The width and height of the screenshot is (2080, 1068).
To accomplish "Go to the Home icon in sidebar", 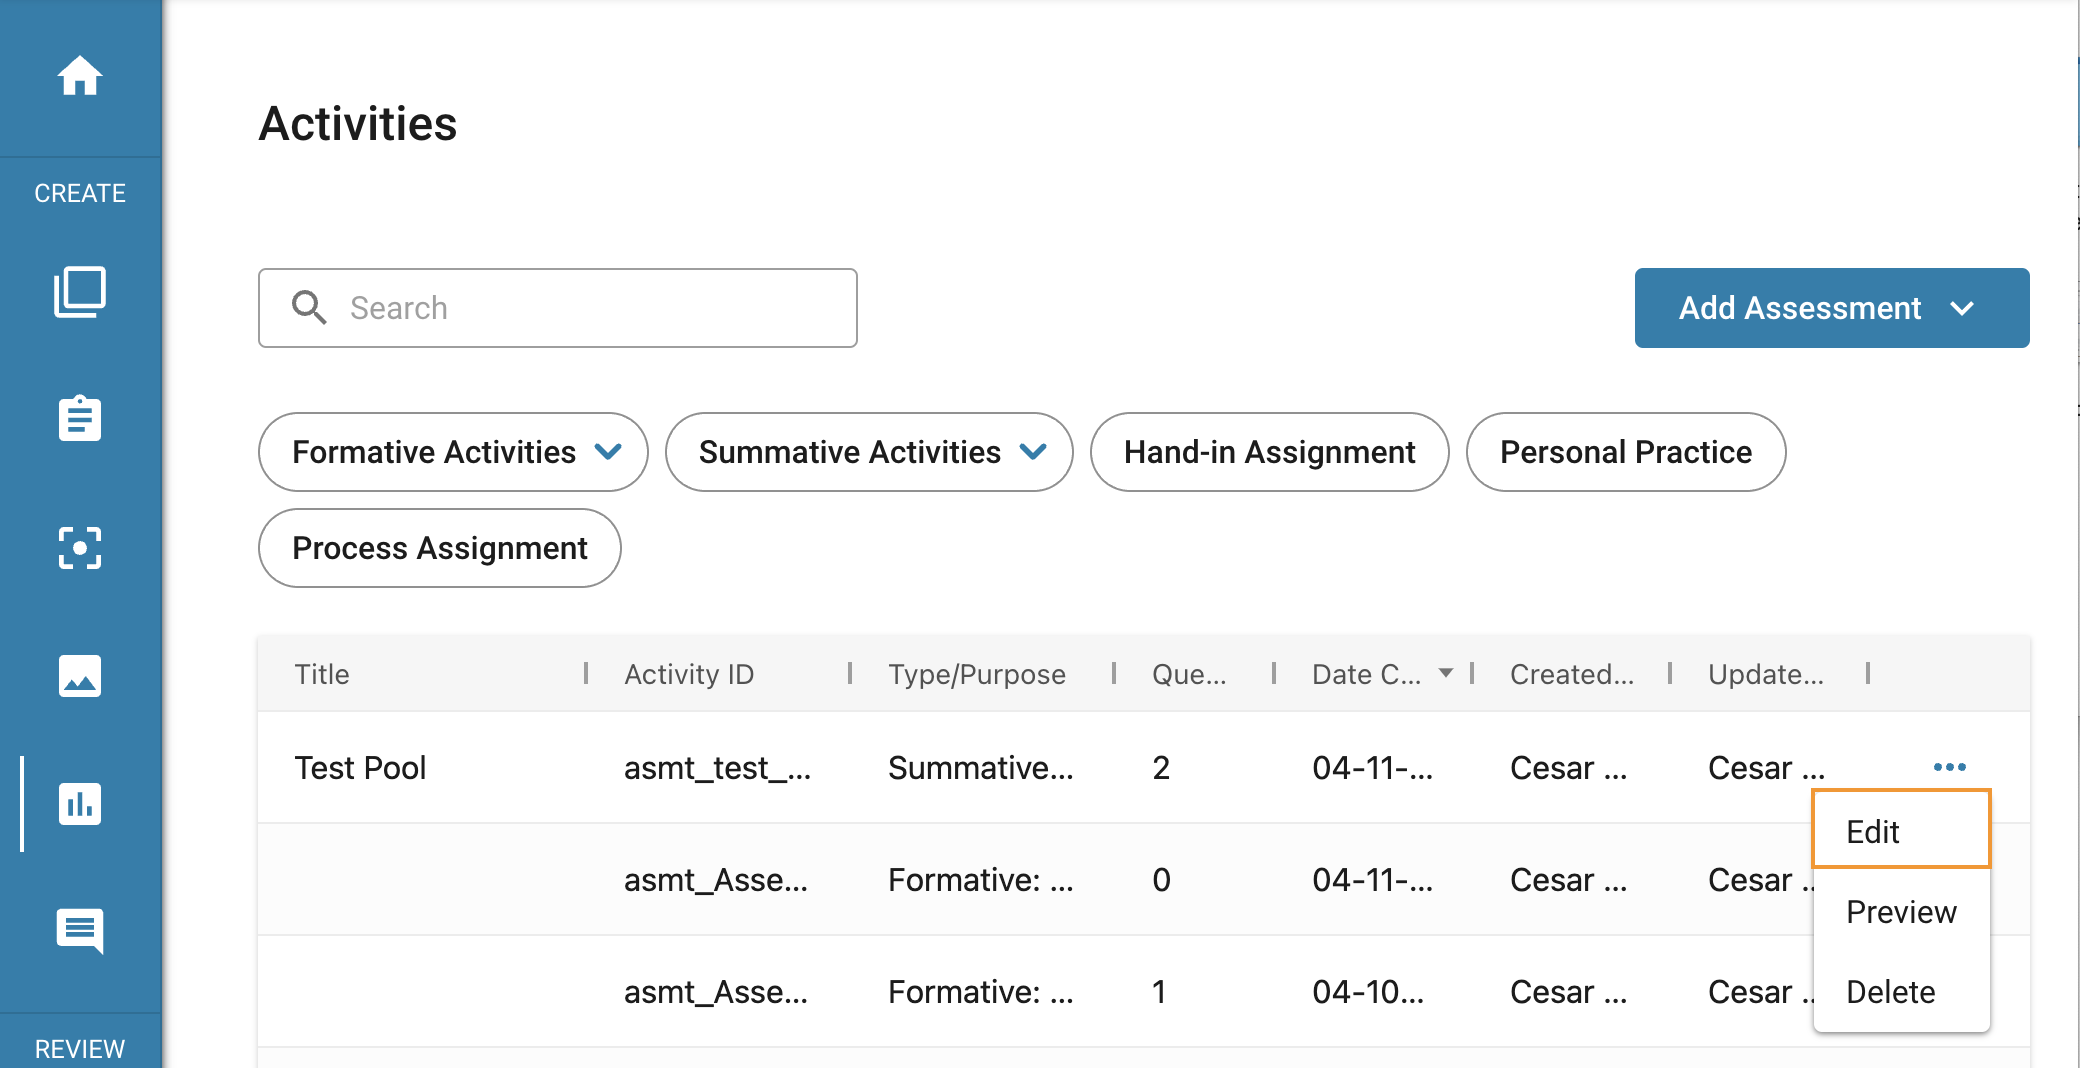I will click(80, 76).
